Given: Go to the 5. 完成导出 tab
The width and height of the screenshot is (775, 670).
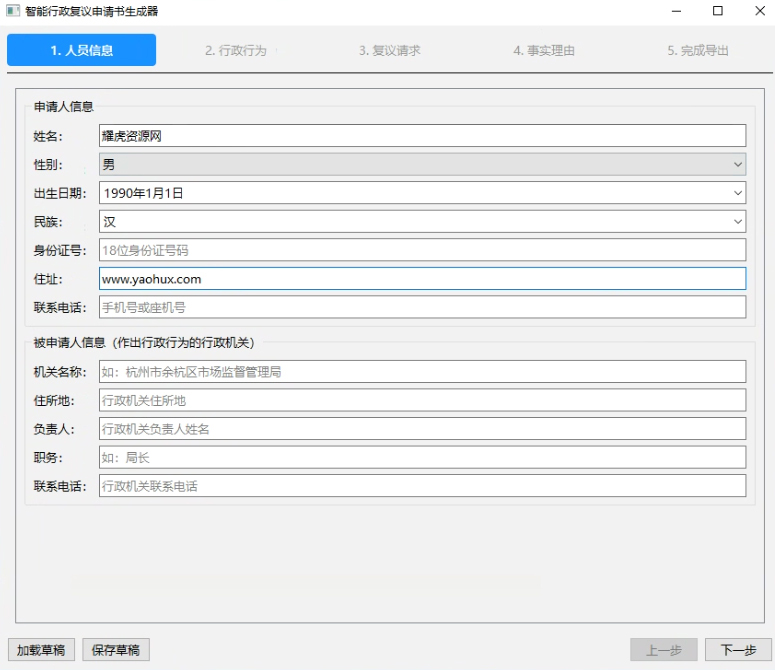Looking at the screenshot, I should [698, 50].
